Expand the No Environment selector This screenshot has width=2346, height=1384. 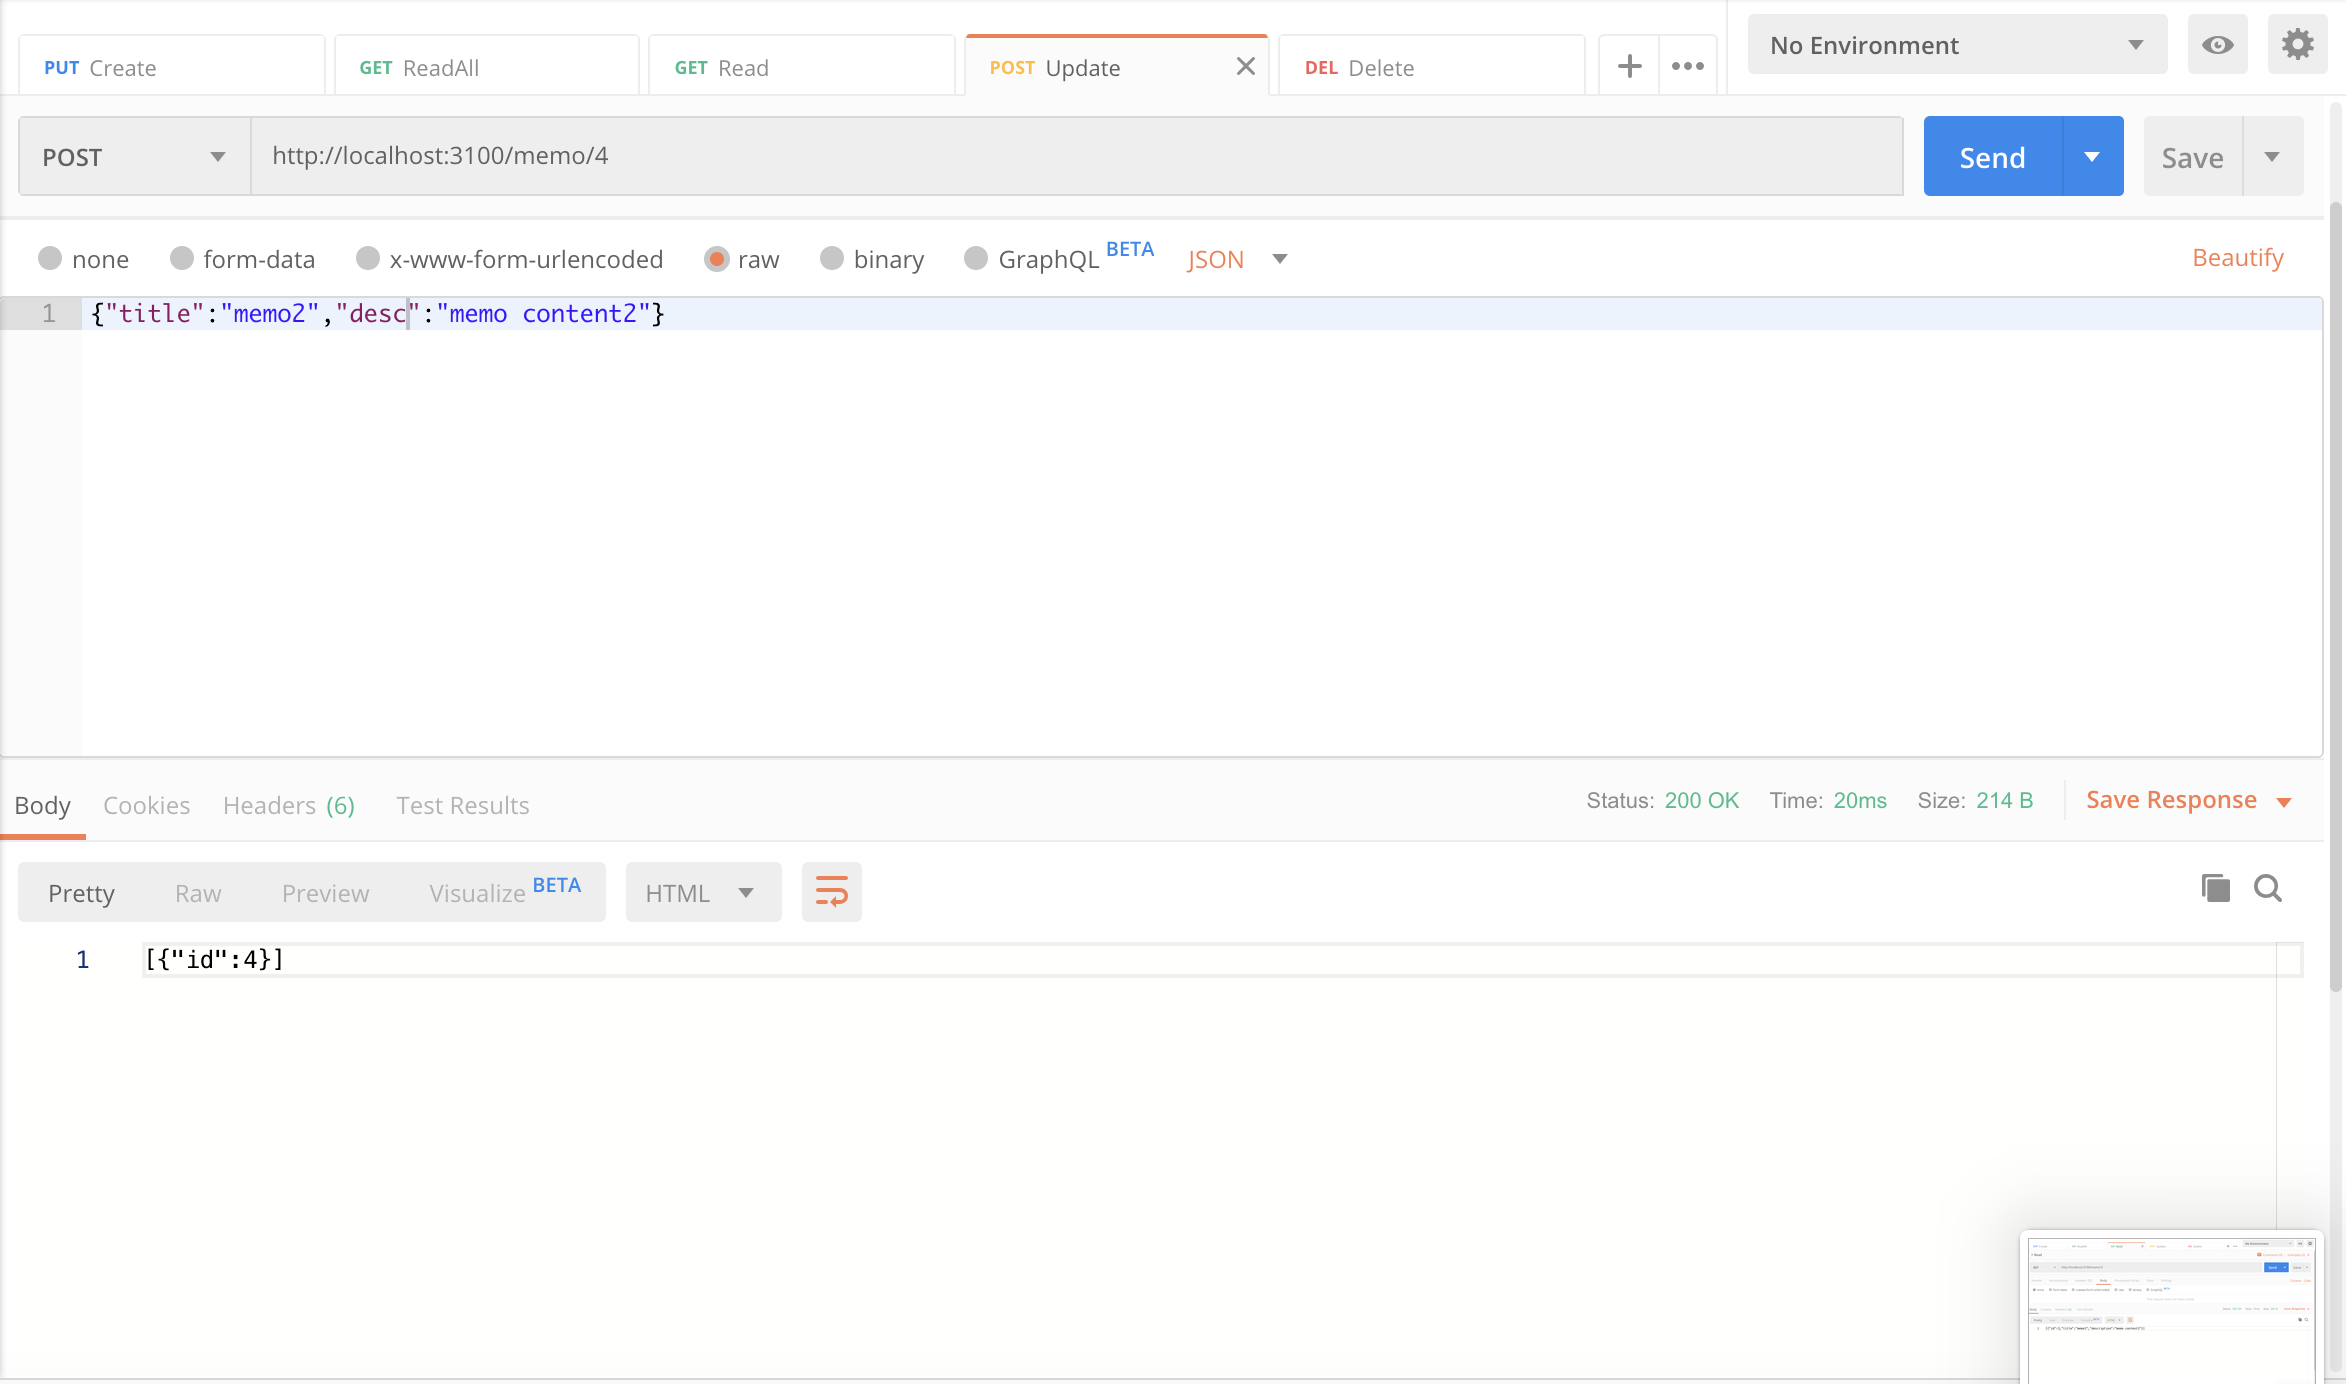click(1956, 45)
